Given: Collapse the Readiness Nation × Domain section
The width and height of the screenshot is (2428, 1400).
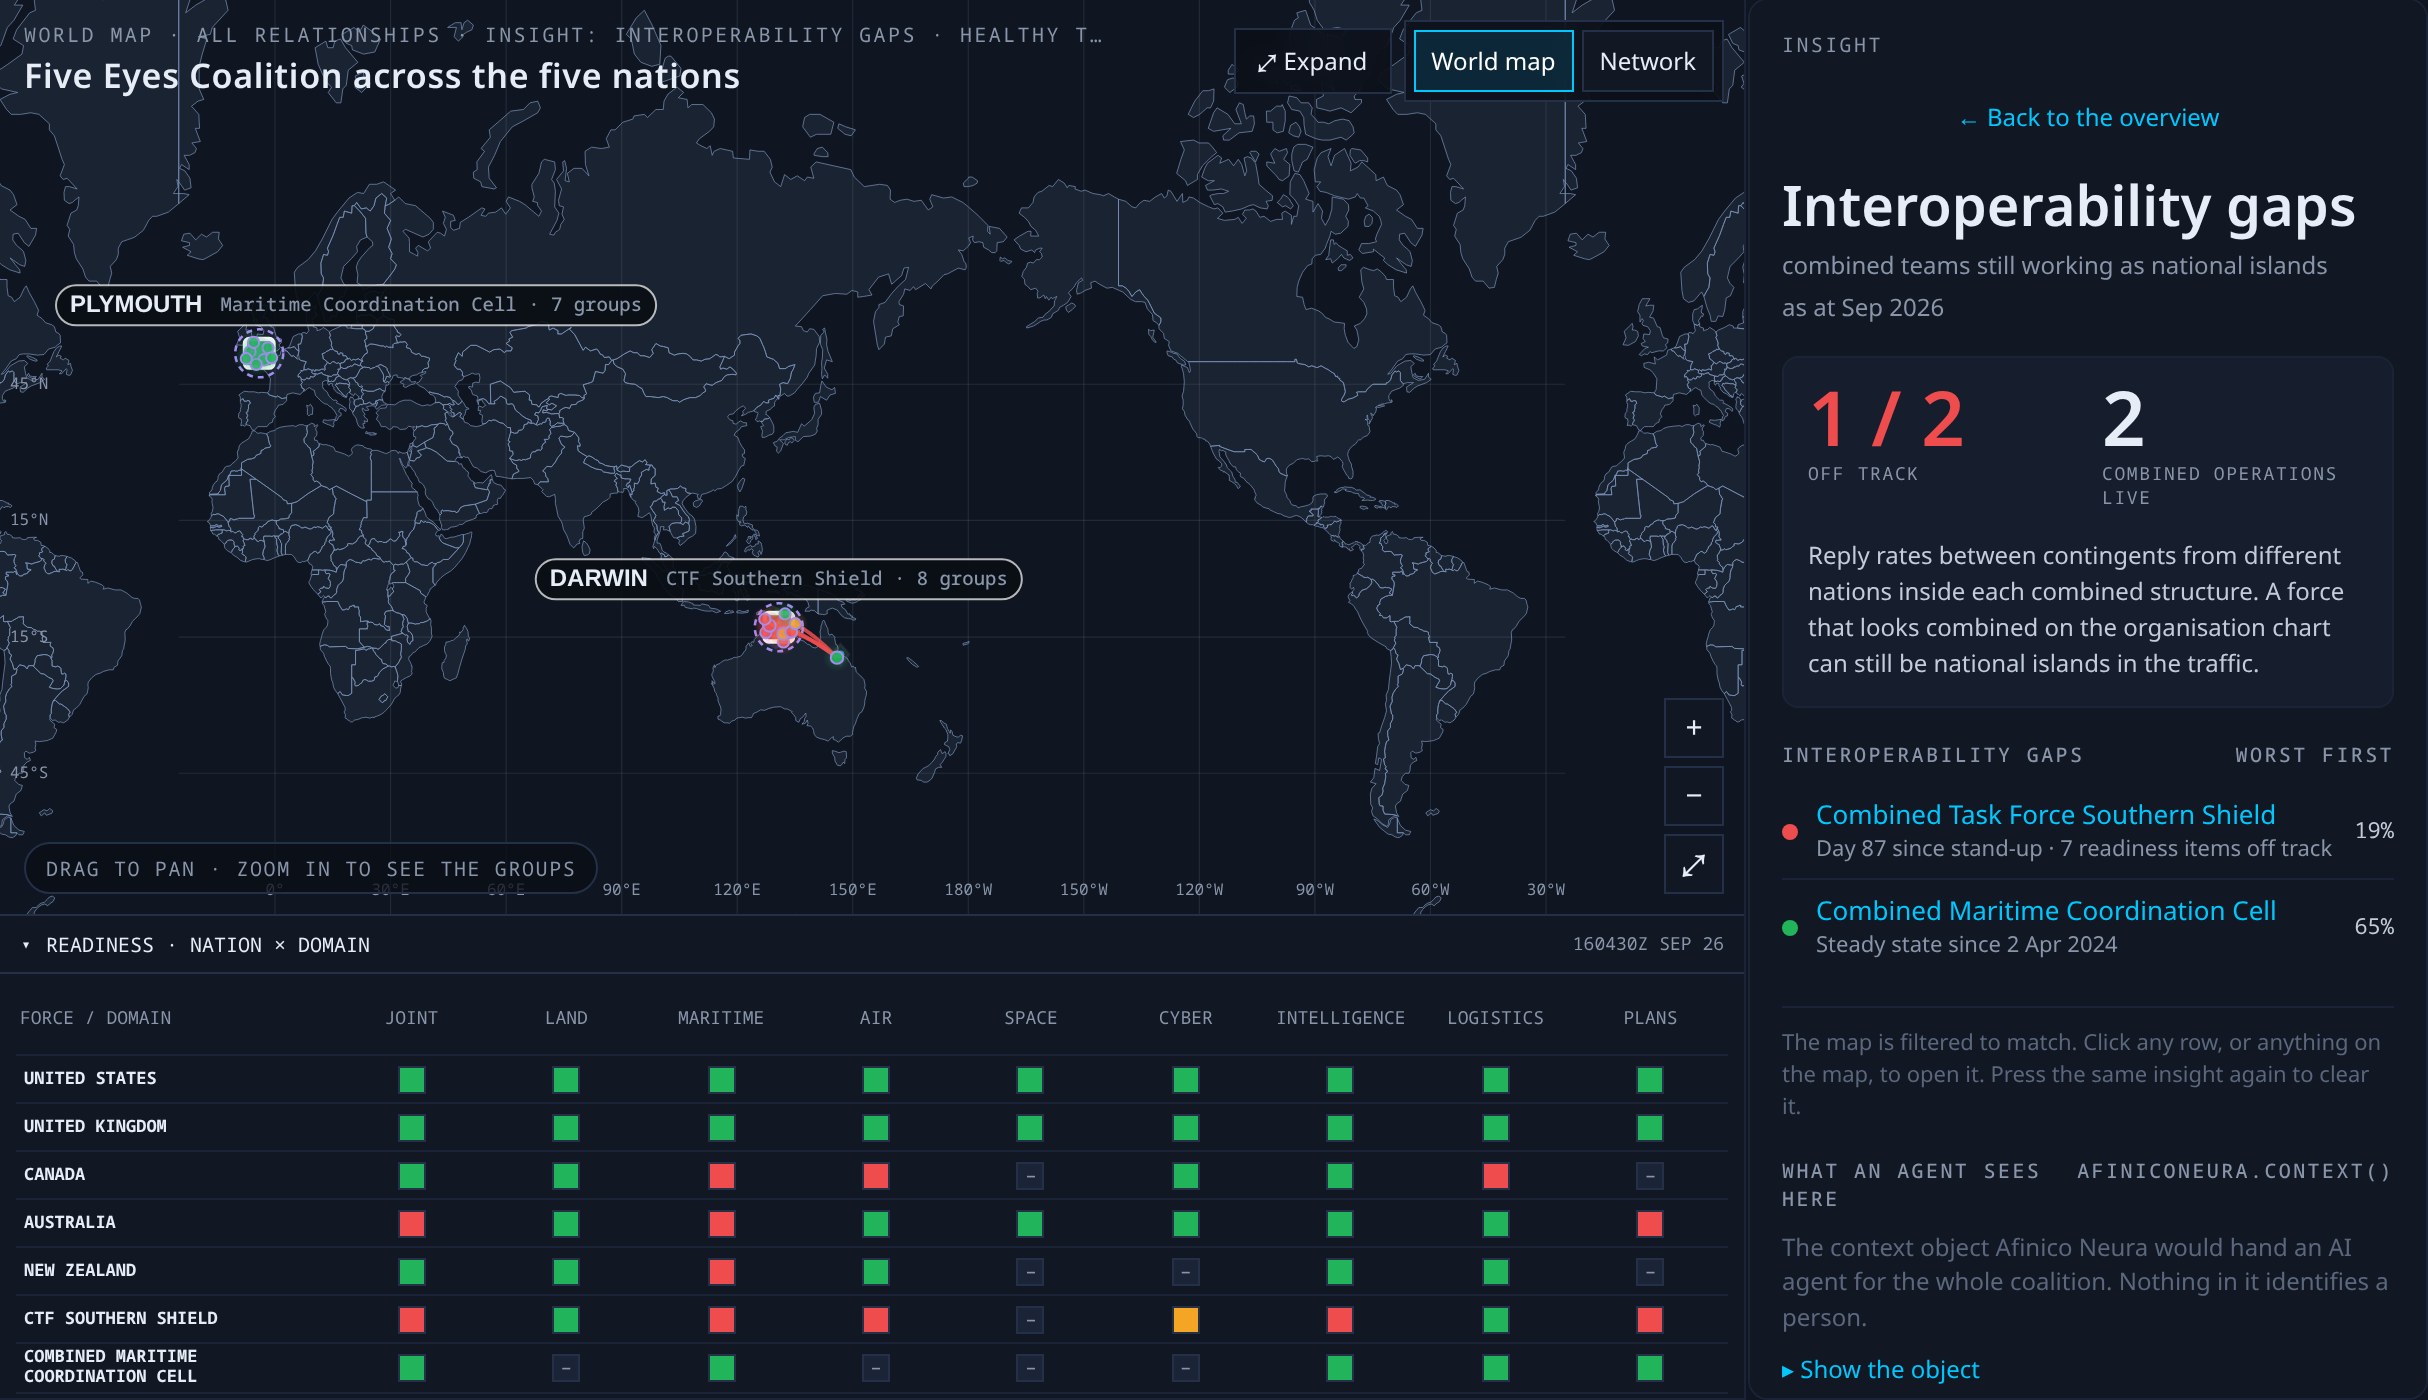Looking at the screenshot, I should coord(196,945).
